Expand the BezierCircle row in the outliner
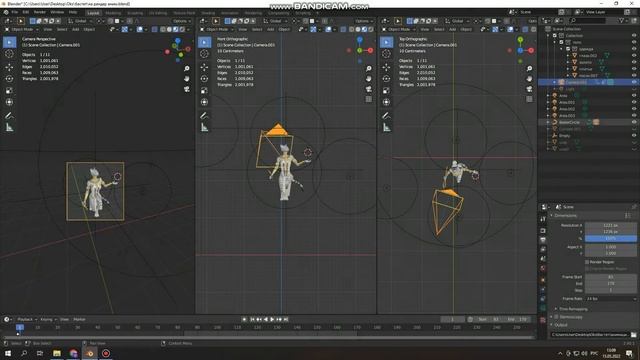 548,122
